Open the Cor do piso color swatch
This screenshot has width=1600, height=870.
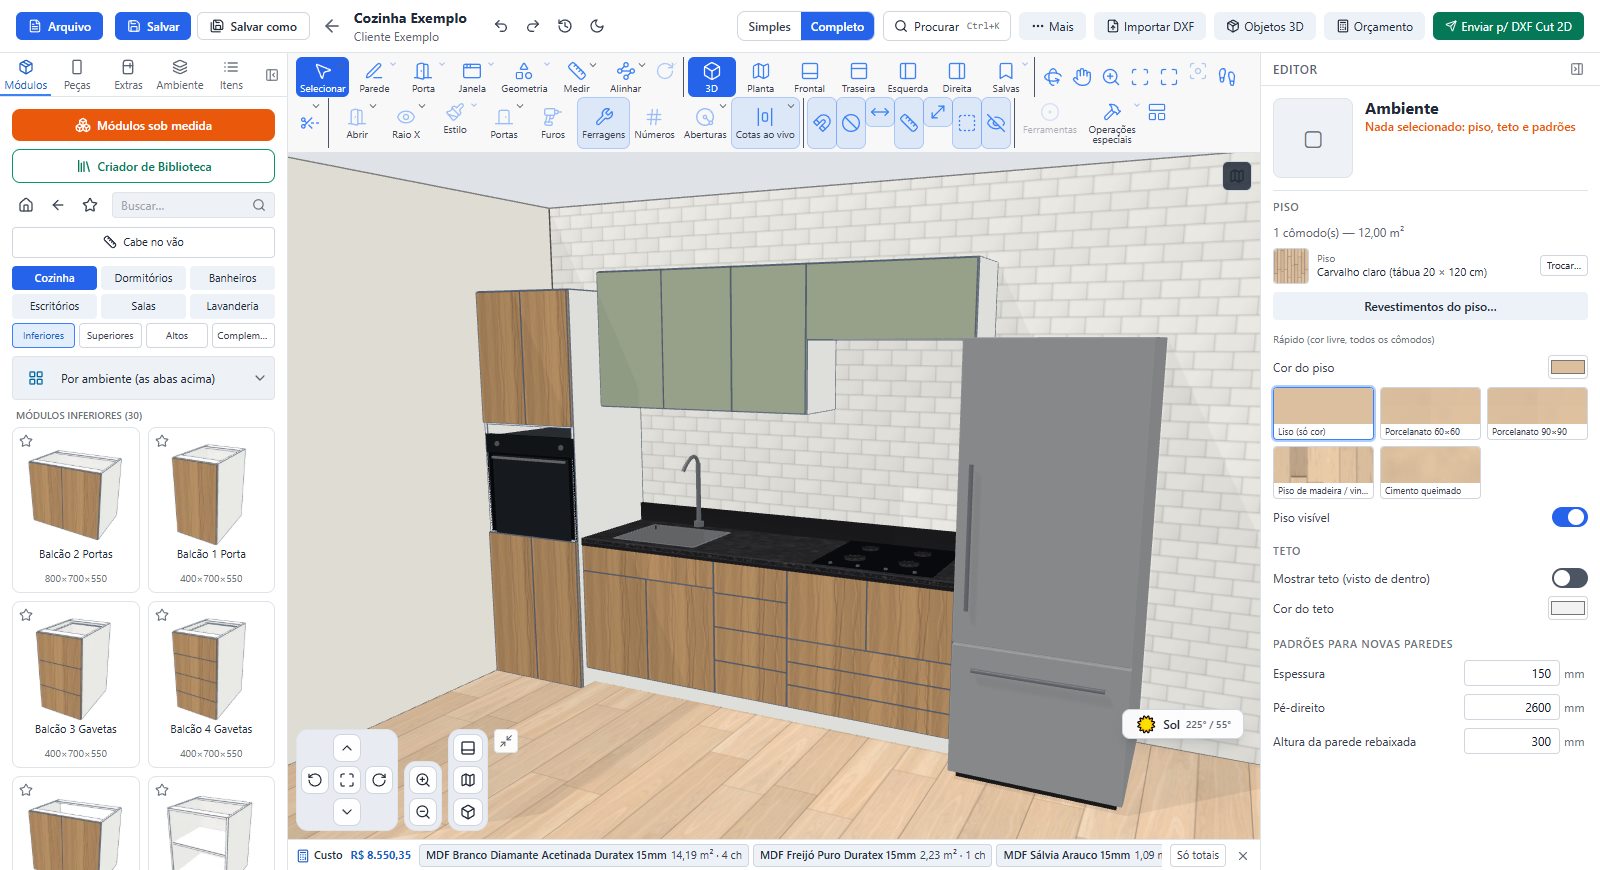[1568, 367]
